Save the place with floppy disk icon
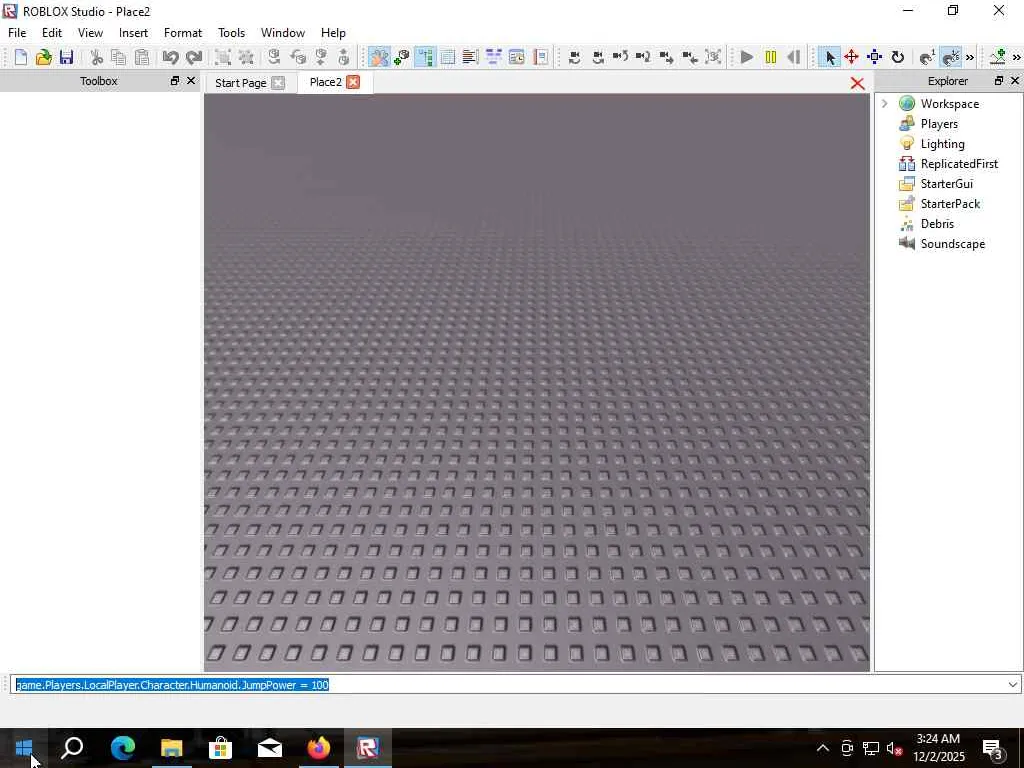1024x768 pixels. (66, 57)
